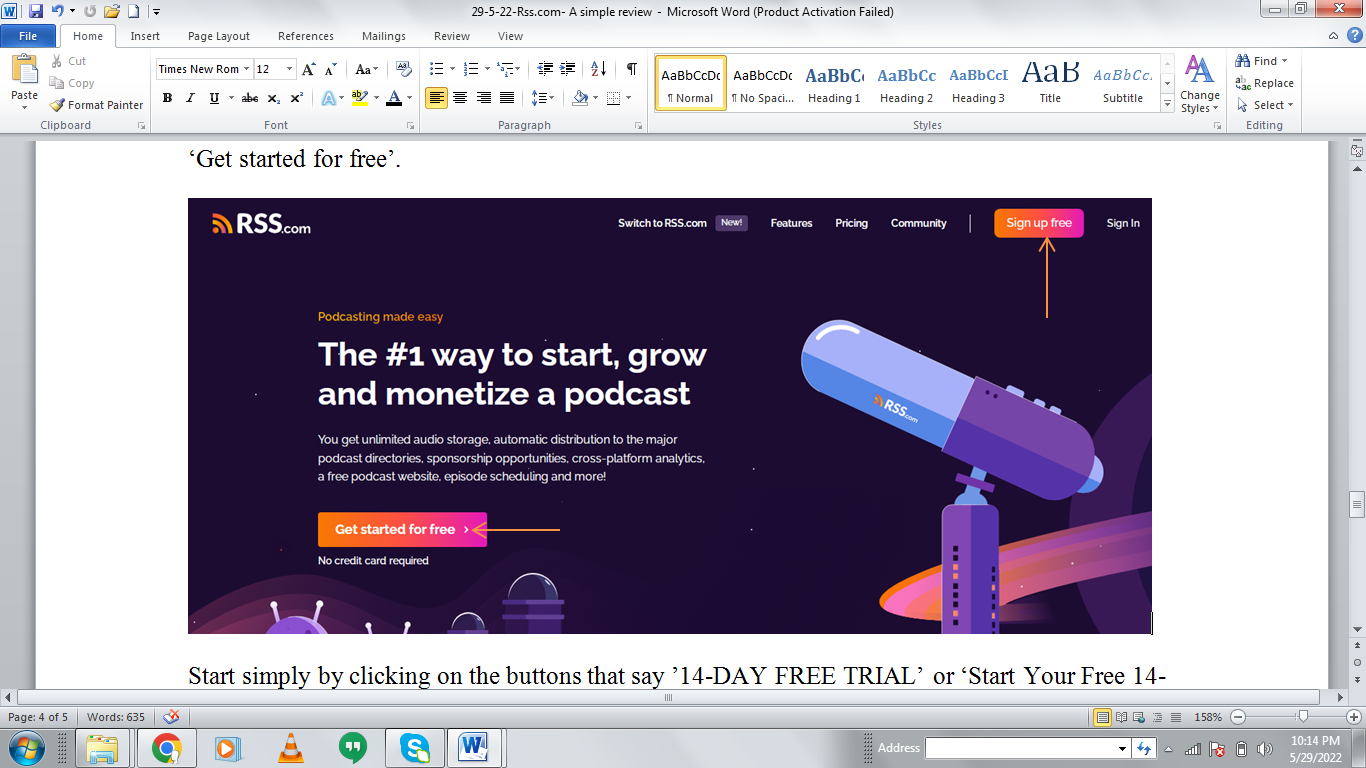Screen dimensions: 1366x768
Task: Apply the Title style
Action: pyautogui.click(x=1050, y=84)
